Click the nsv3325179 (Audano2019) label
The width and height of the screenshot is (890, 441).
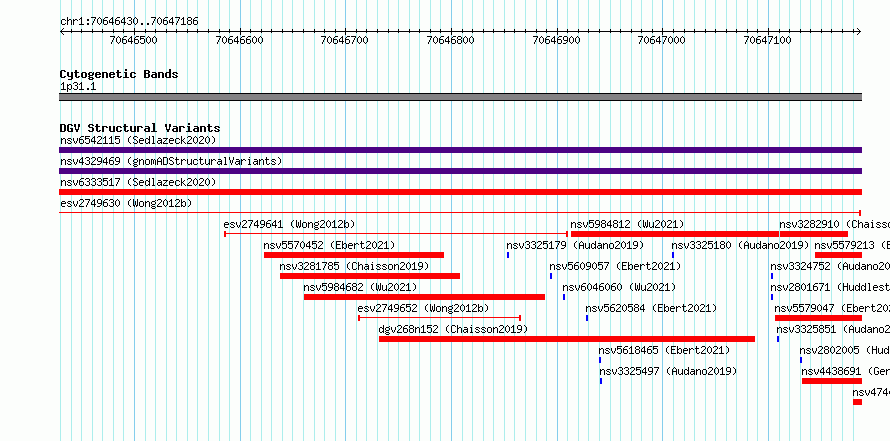[x=576, y=245]
